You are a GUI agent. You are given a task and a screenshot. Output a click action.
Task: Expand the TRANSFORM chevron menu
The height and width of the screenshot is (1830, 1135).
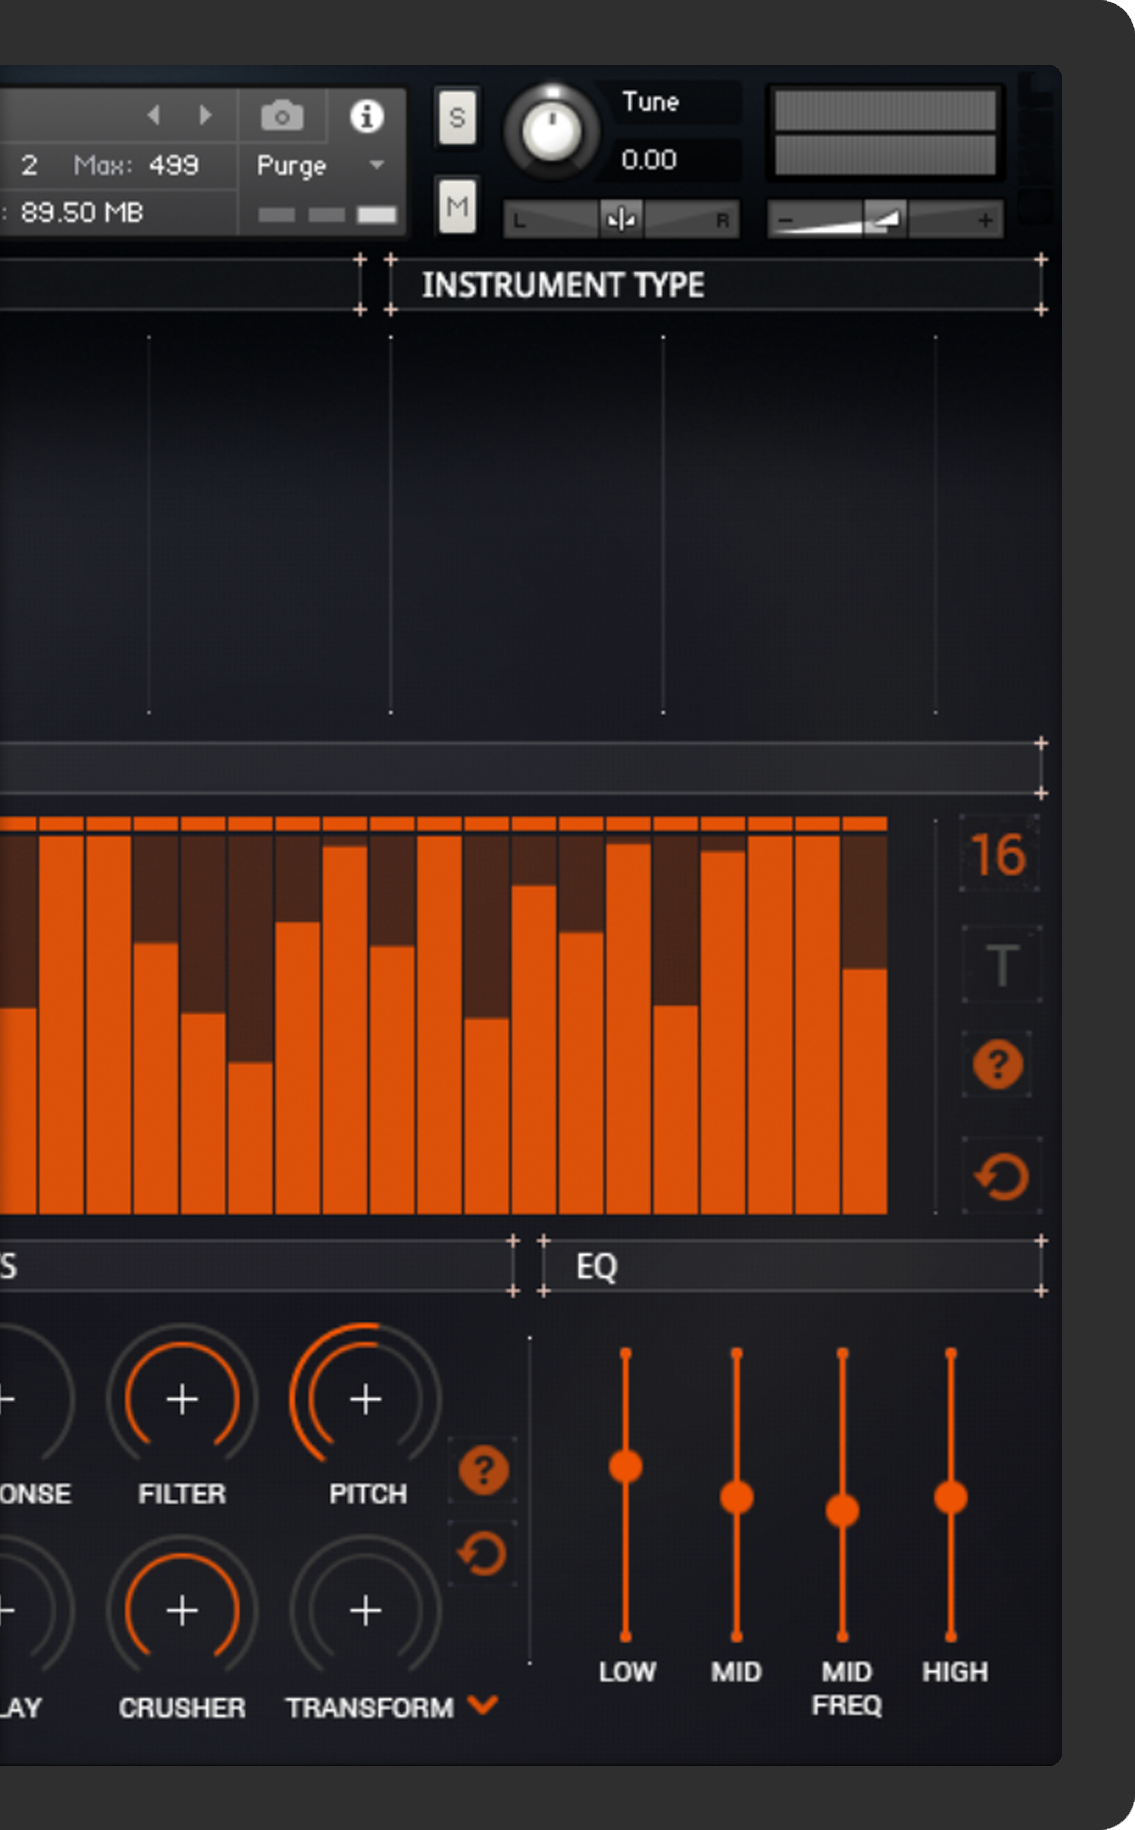click(483, 1704)
